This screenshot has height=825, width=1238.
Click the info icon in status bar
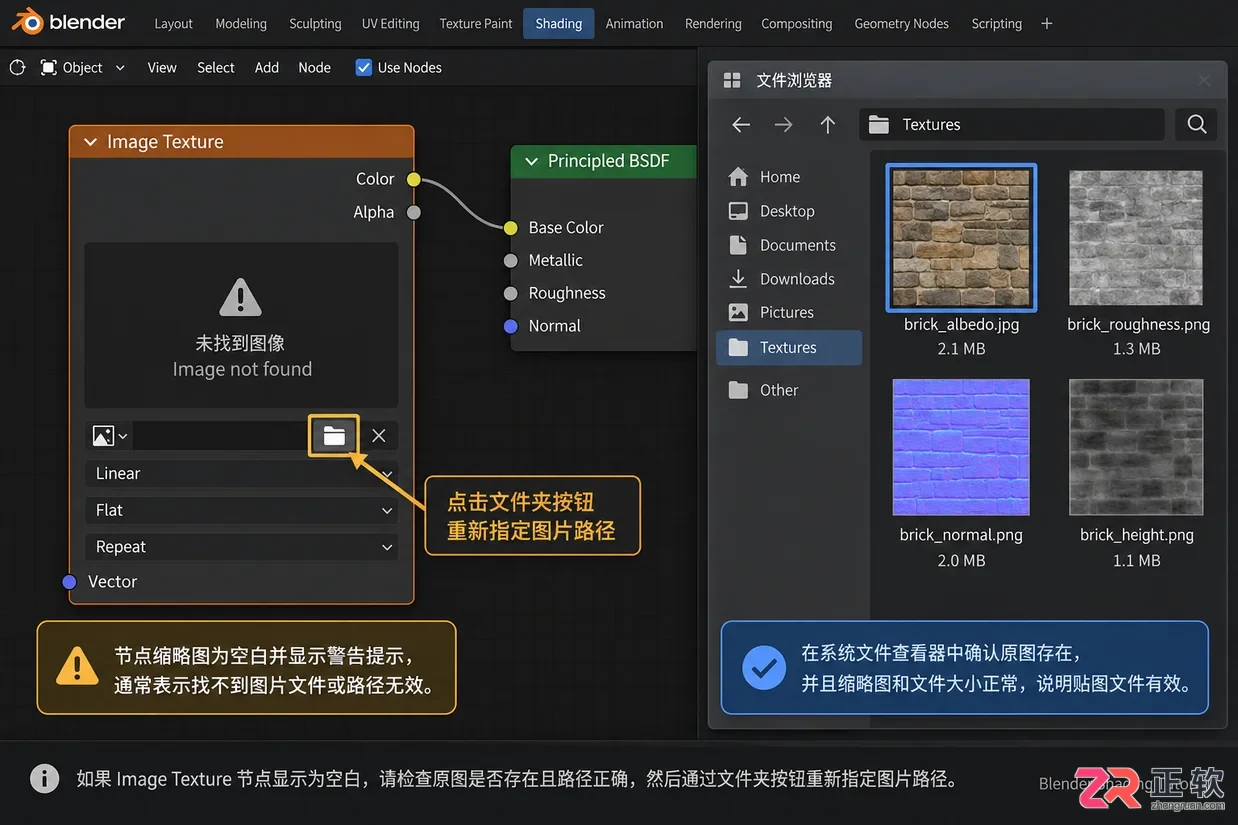(x=44, y=778)
